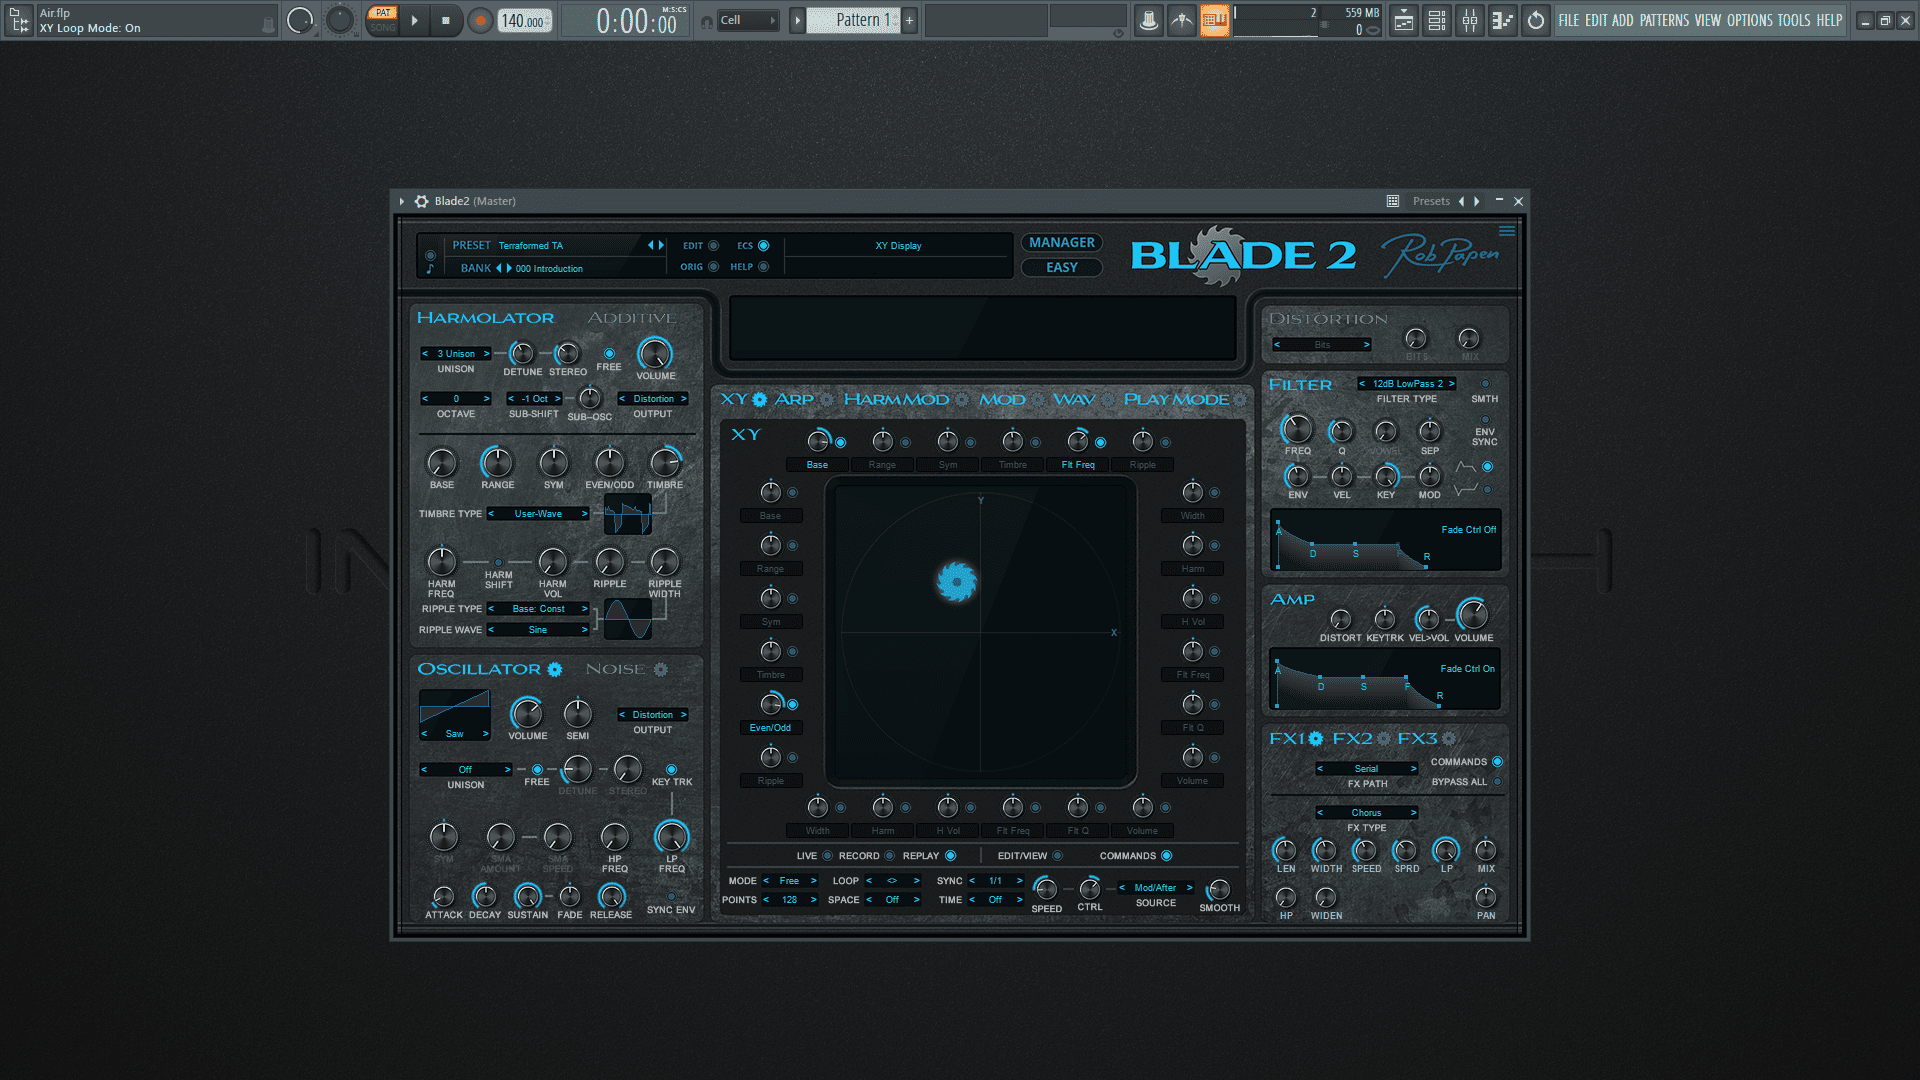Toggle the EDIT LED button
This screenshot has height=1080, width=1920.
[713, 246]
